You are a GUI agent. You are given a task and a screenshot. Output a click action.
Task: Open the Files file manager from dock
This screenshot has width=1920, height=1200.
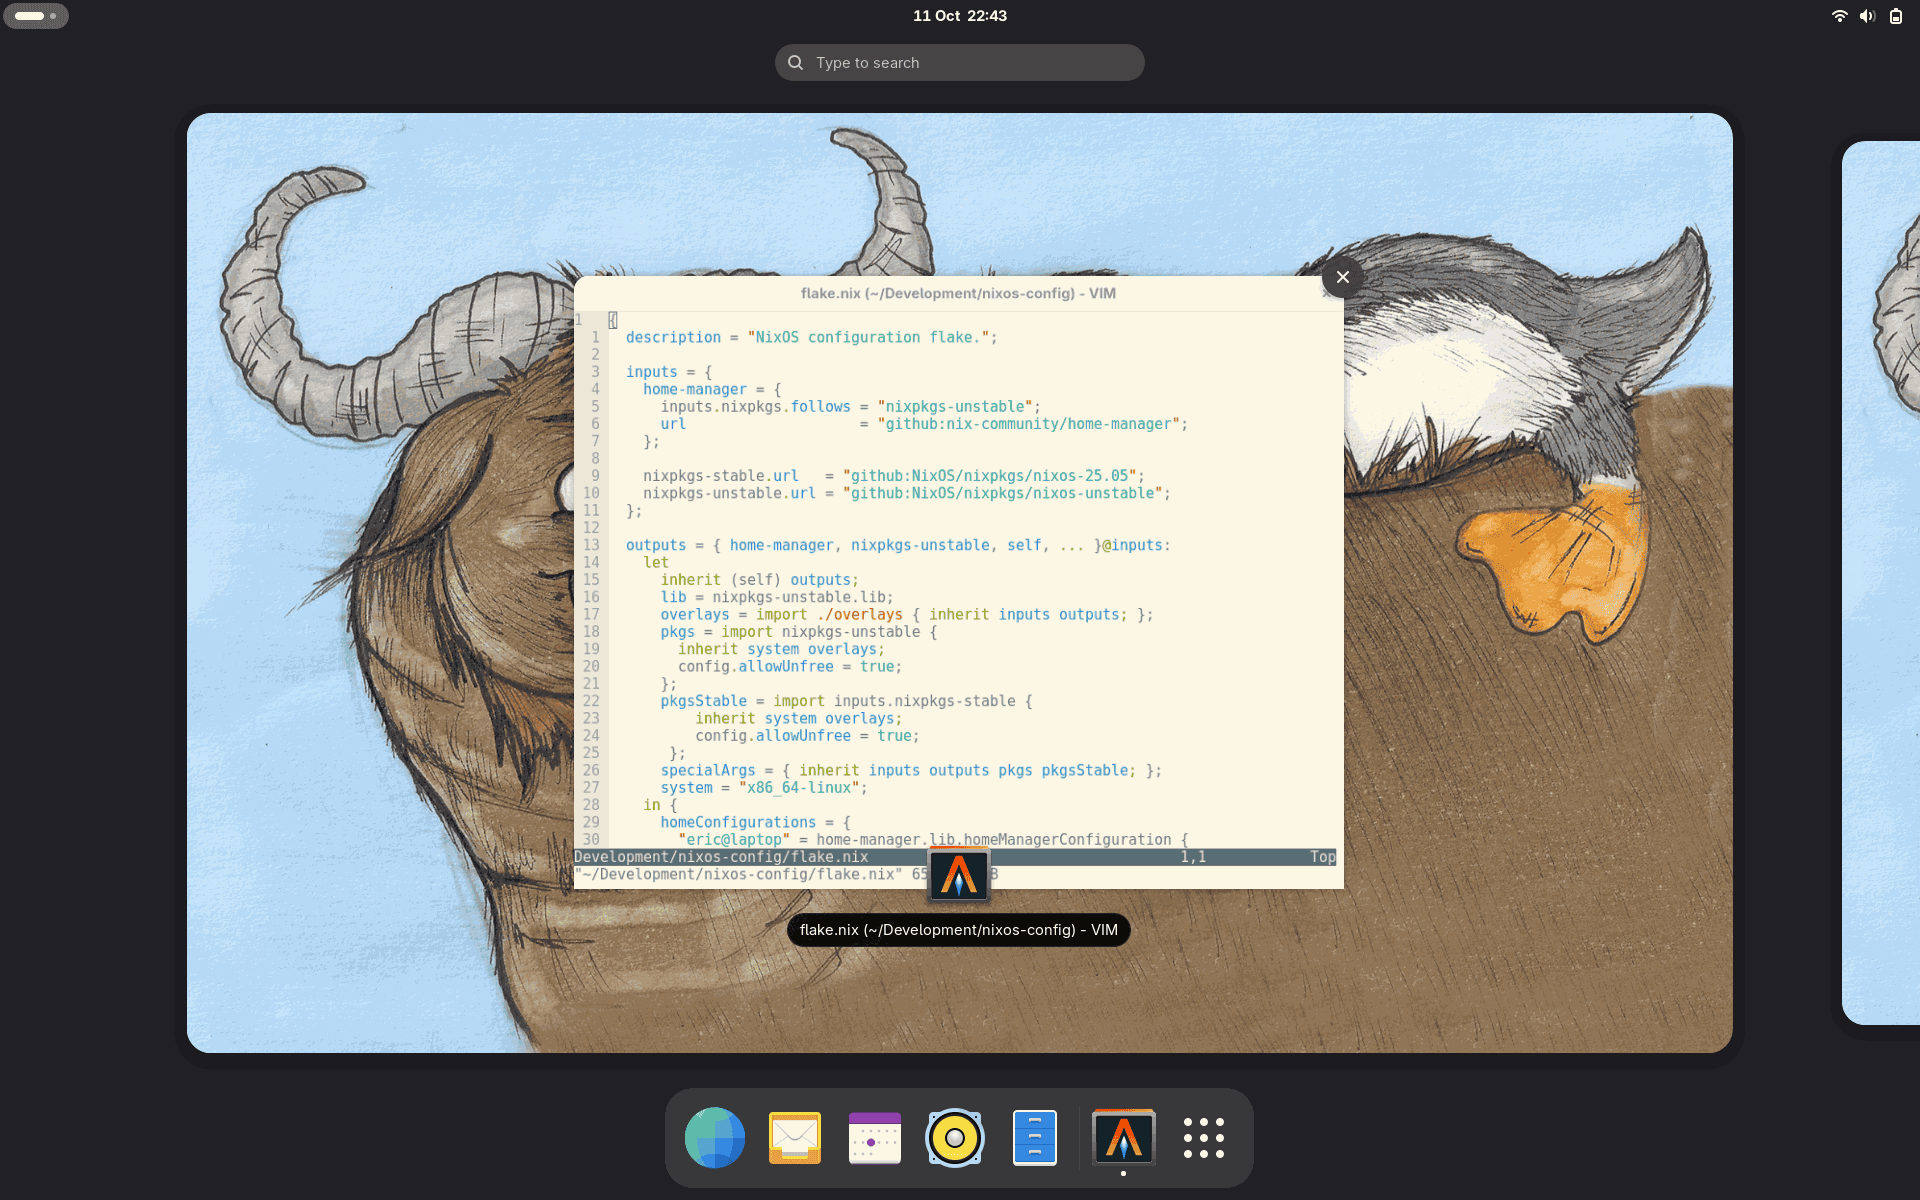click(1034, 1137)
